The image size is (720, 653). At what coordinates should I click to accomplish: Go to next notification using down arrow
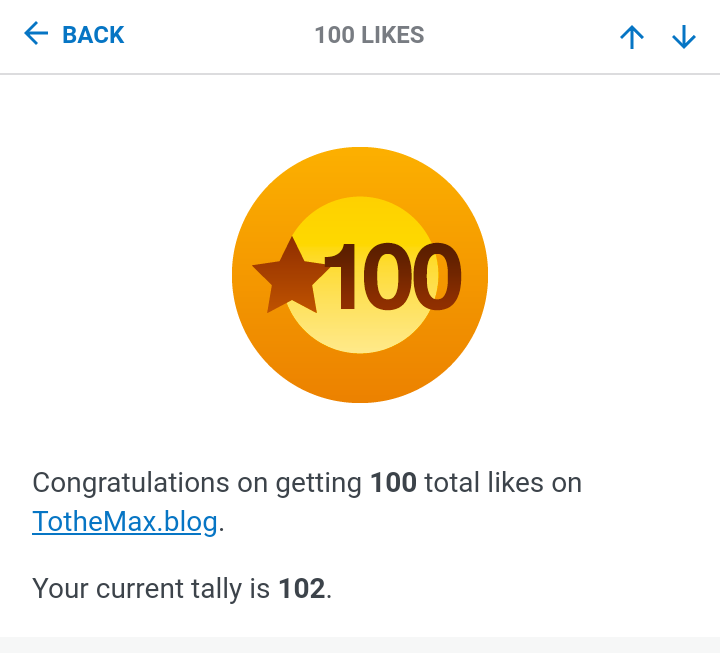(x=684, y=37)
